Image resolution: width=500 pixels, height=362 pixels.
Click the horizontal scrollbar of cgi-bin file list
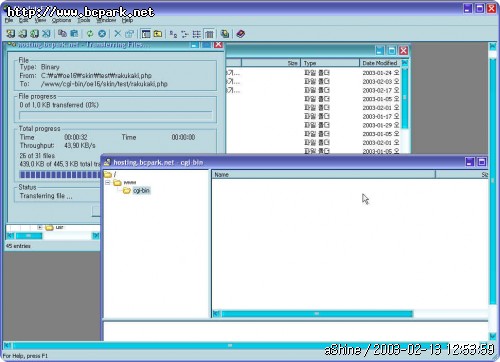pyautogui.click(x=317, y=314)
